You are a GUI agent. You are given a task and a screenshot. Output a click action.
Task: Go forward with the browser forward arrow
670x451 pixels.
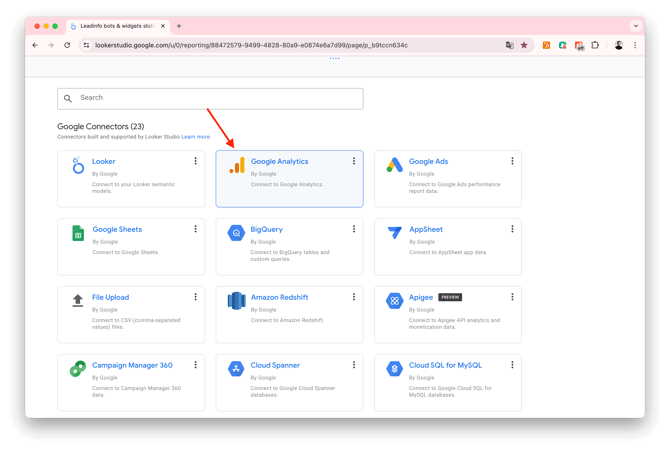tap(51, 45)
